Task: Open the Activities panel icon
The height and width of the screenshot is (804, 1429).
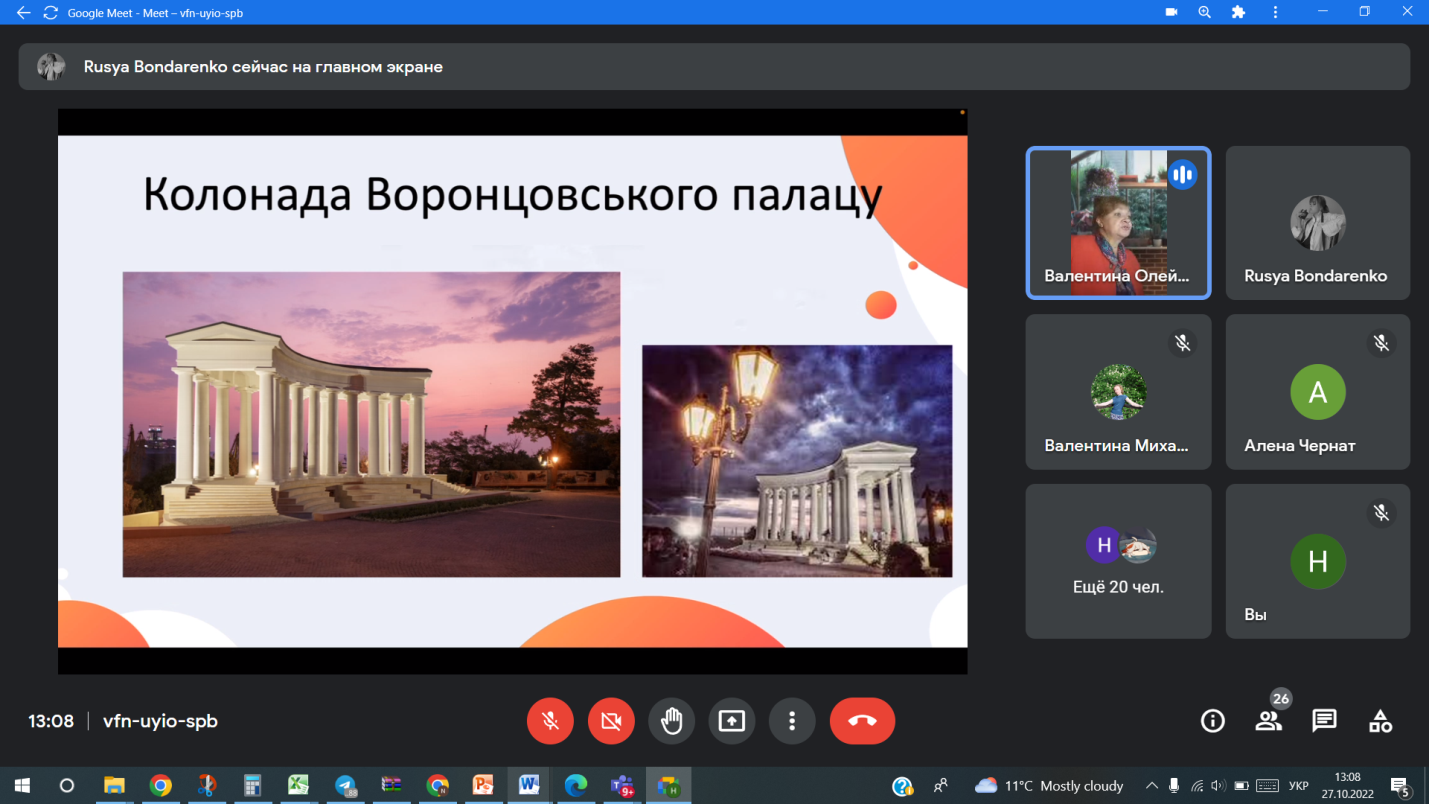Action: tap(1380, 721)
